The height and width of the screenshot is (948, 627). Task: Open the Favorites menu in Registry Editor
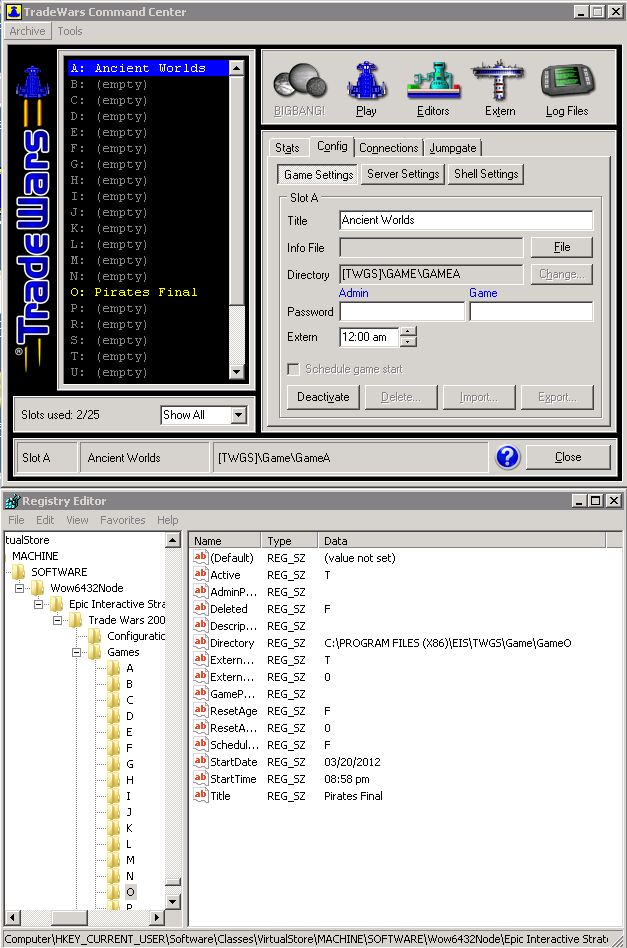pyautogui.click(x=123, y=520)
